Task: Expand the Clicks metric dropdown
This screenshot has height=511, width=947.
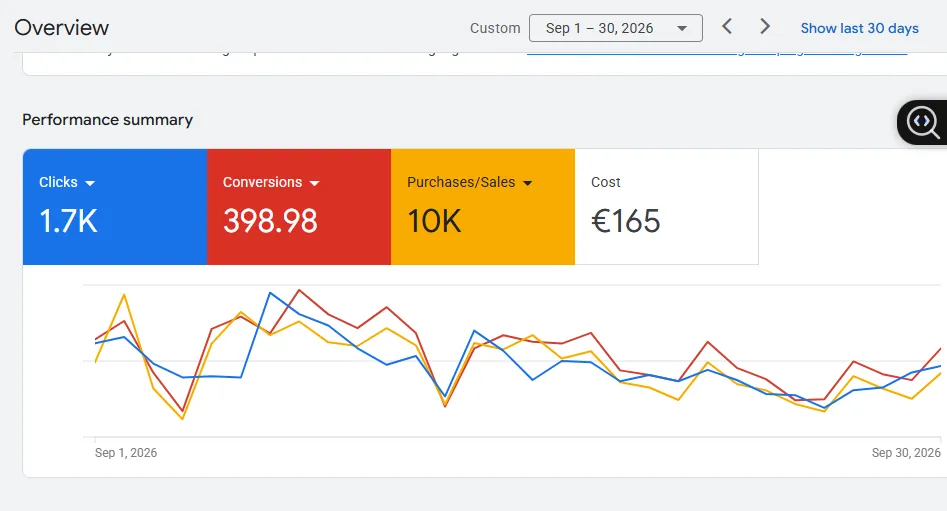Action: [x=90, y=183]
